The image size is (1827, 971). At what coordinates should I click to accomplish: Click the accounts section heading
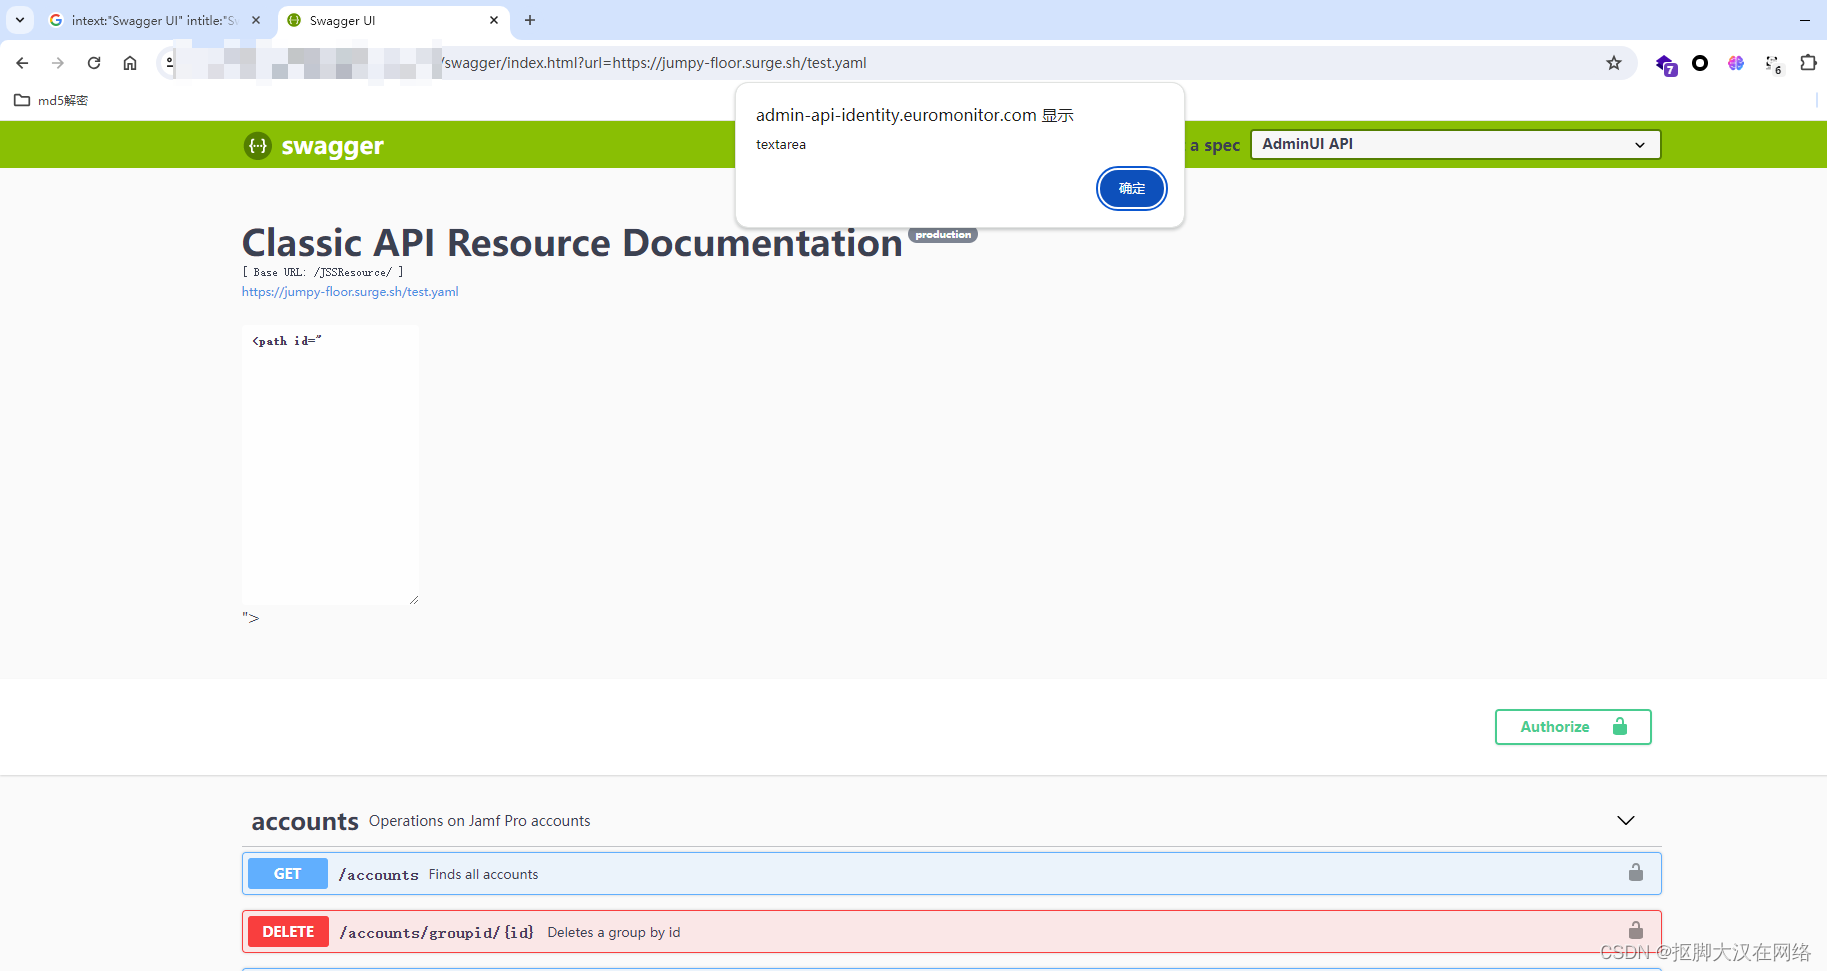(305, 822)
